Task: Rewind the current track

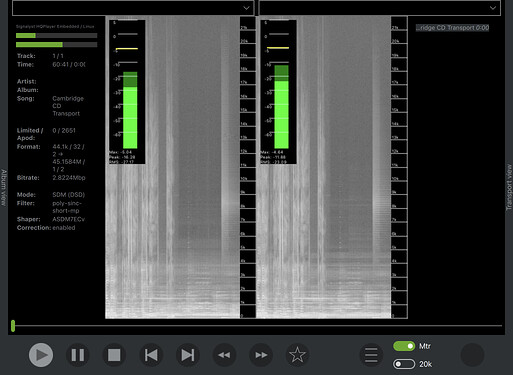Action: (224, 355)
